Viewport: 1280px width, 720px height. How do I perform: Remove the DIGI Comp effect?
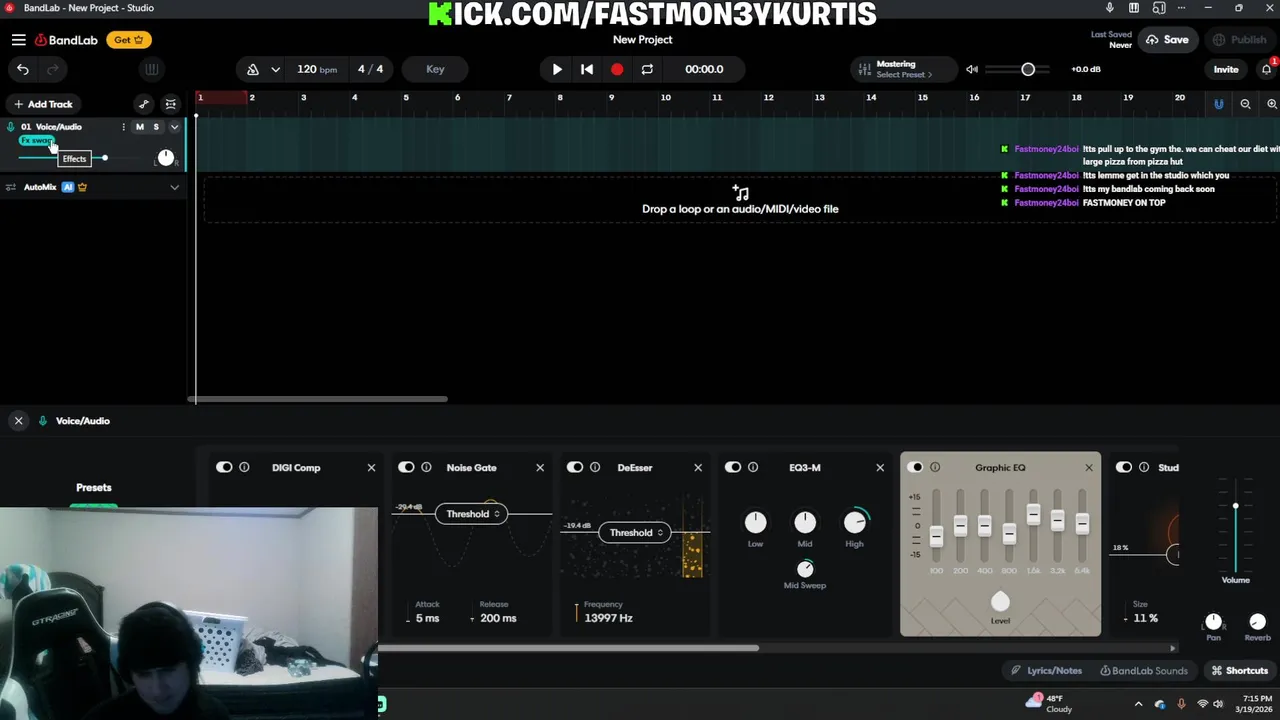pyautogui.click(x=371, y=467)
